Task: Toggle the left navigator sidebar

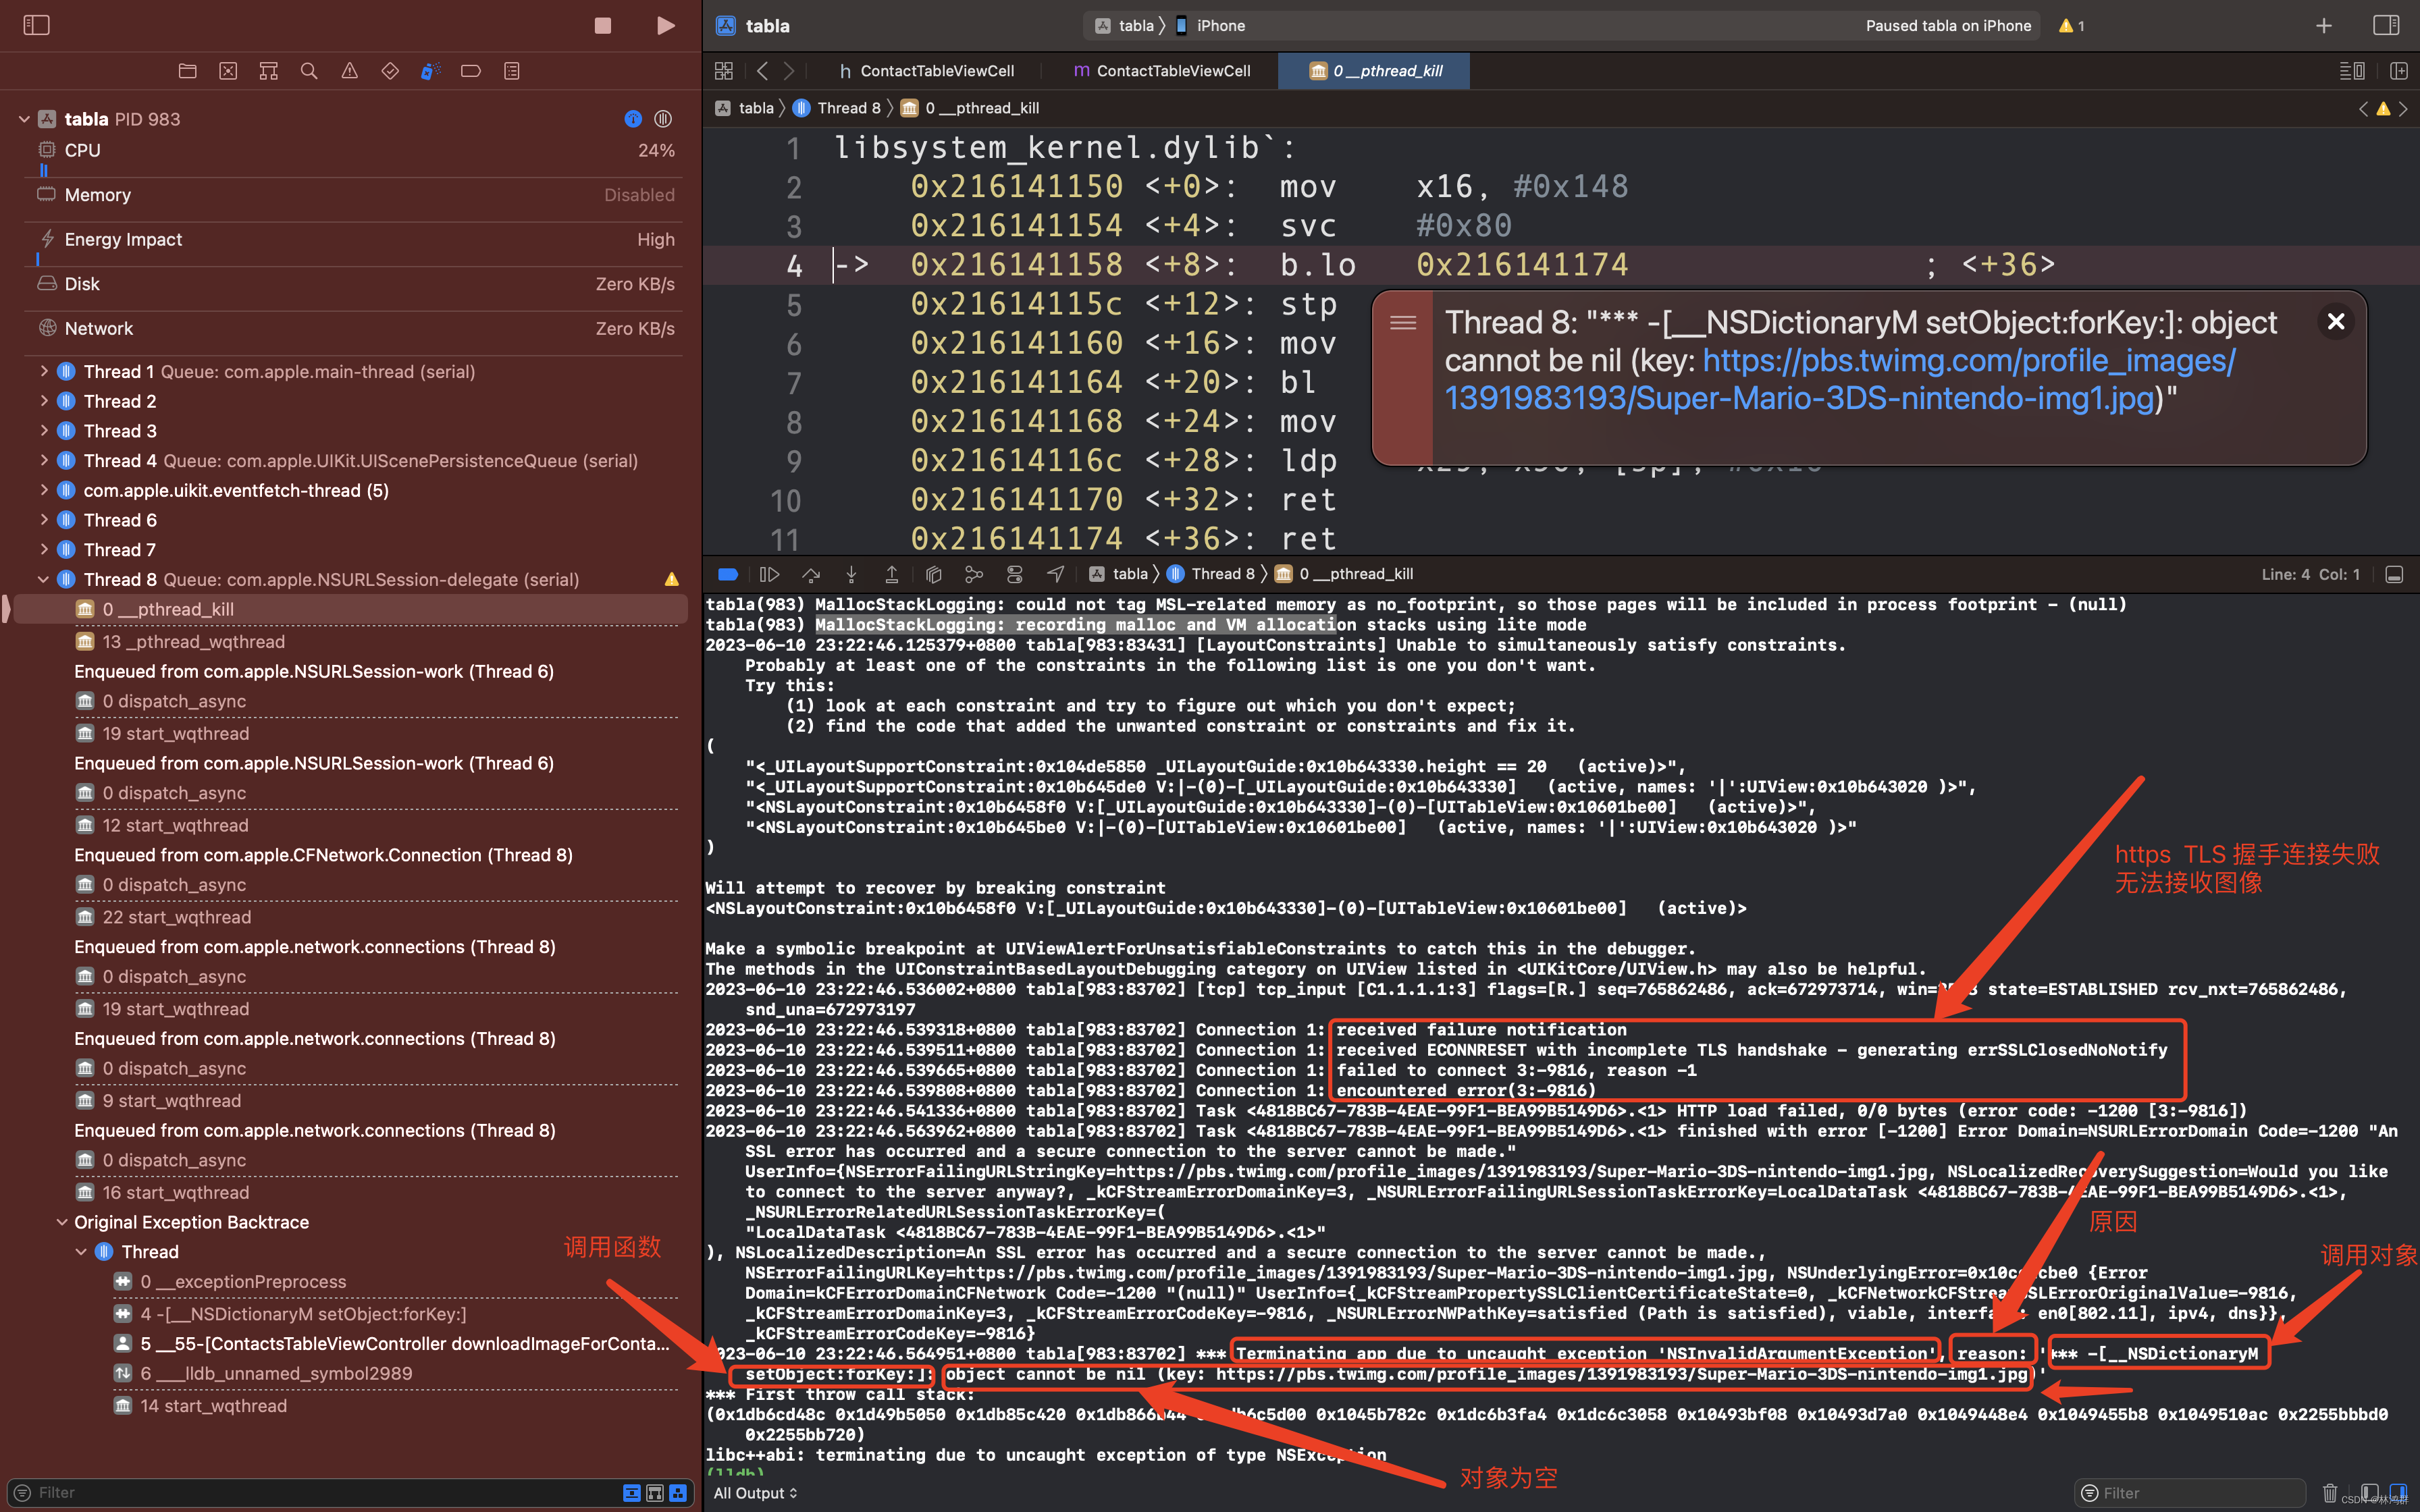Action: point(36,25)
